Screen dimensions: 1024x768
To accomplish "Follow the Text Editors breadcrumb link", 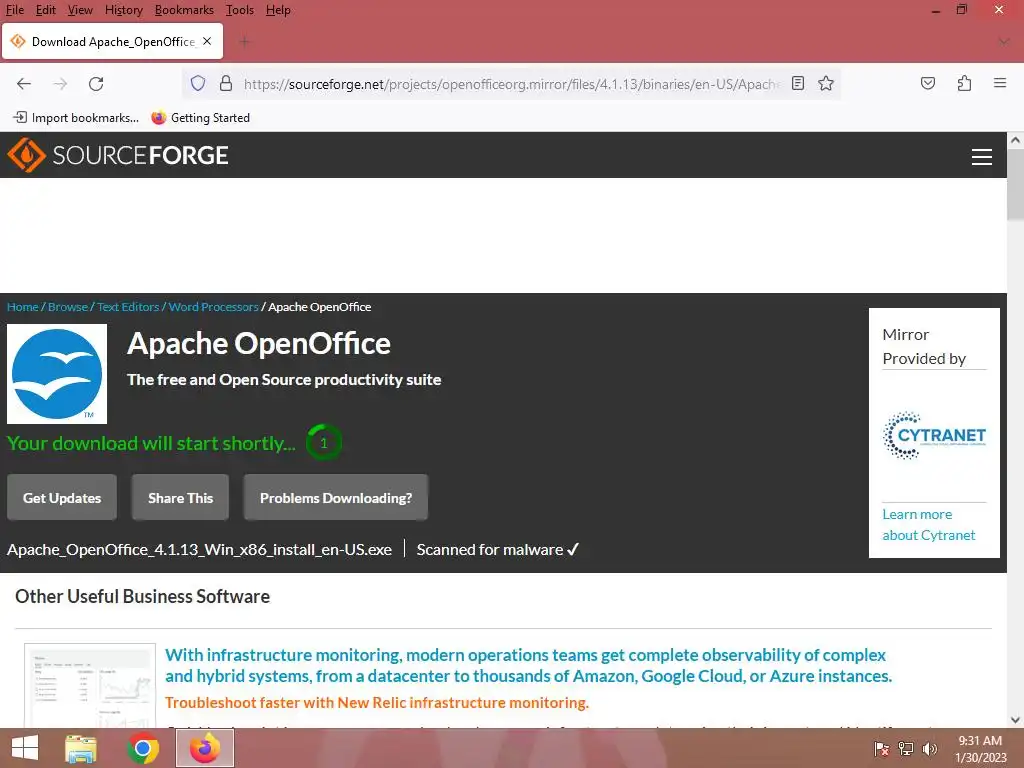I will (x=128, y=307).
